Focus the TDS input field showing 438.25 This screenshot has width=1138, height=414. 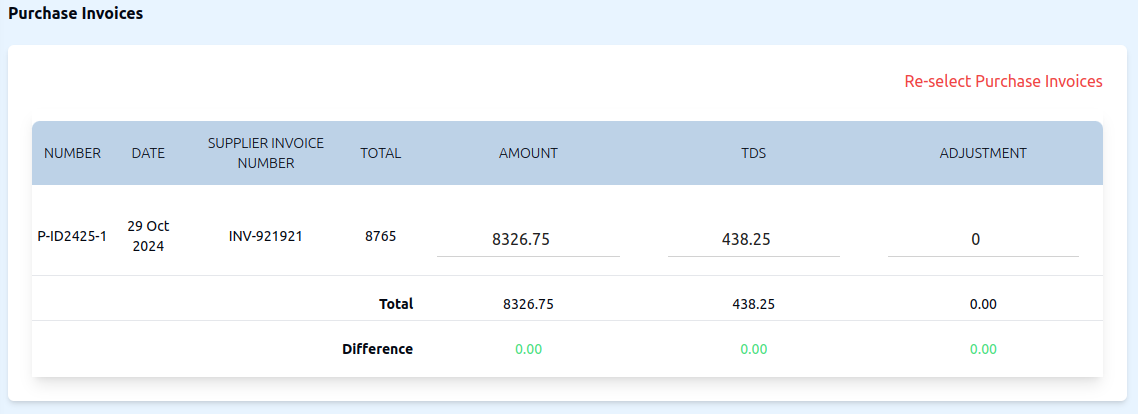[x=753, y=239]
